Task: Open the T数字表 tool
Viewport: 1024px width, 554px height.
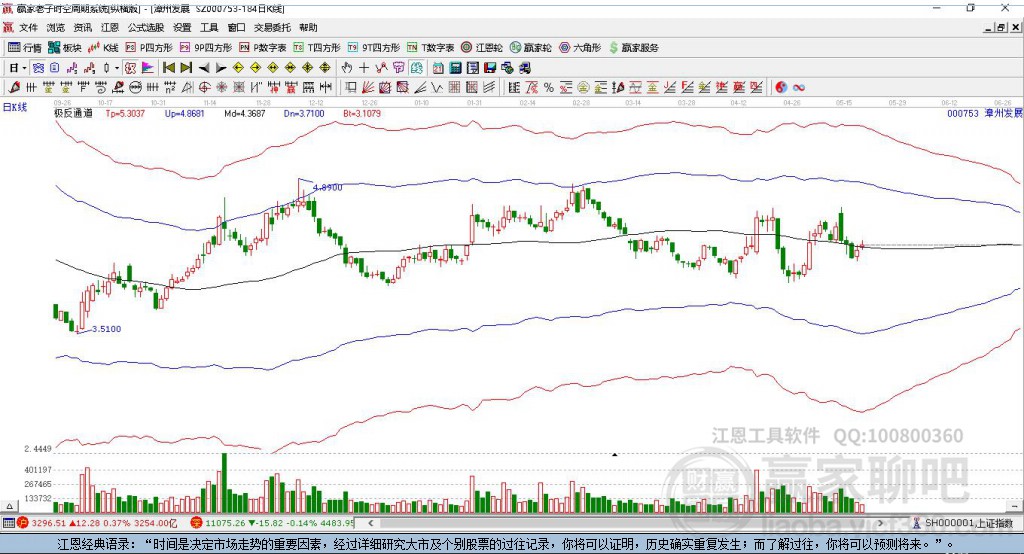Action: click(430, 48)
